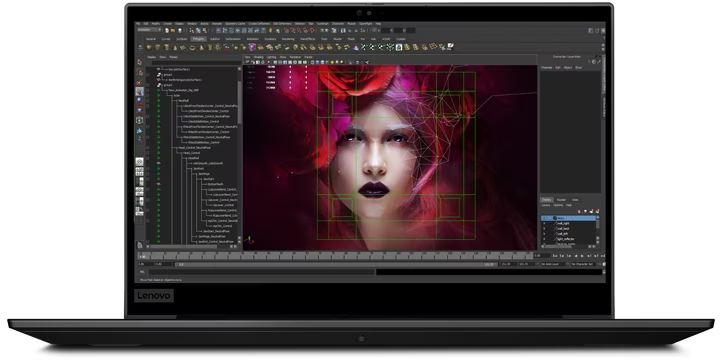Click the polygon sphere shelf icon

tap(149, 47)
